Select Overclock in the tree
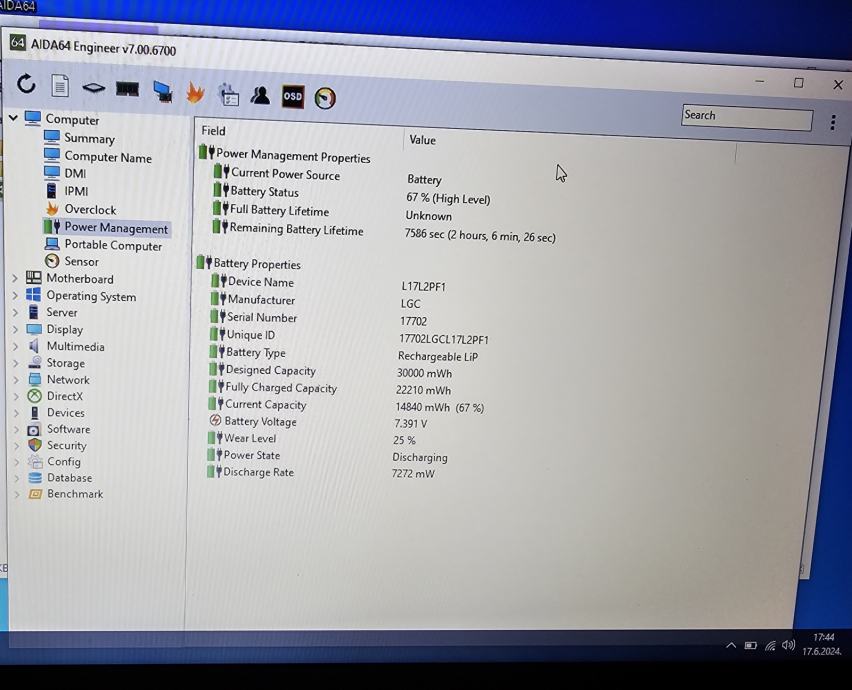 click(x=80, y=209)
